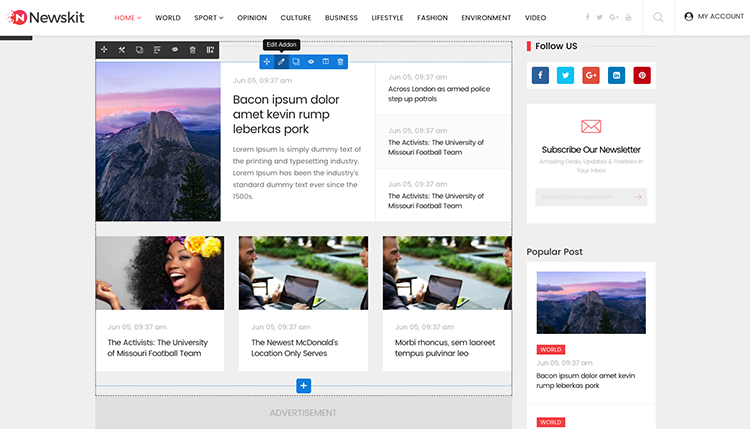Click the Edit Addon pencil icon
Screen dimensions: 750x429
tap(281, 62)
